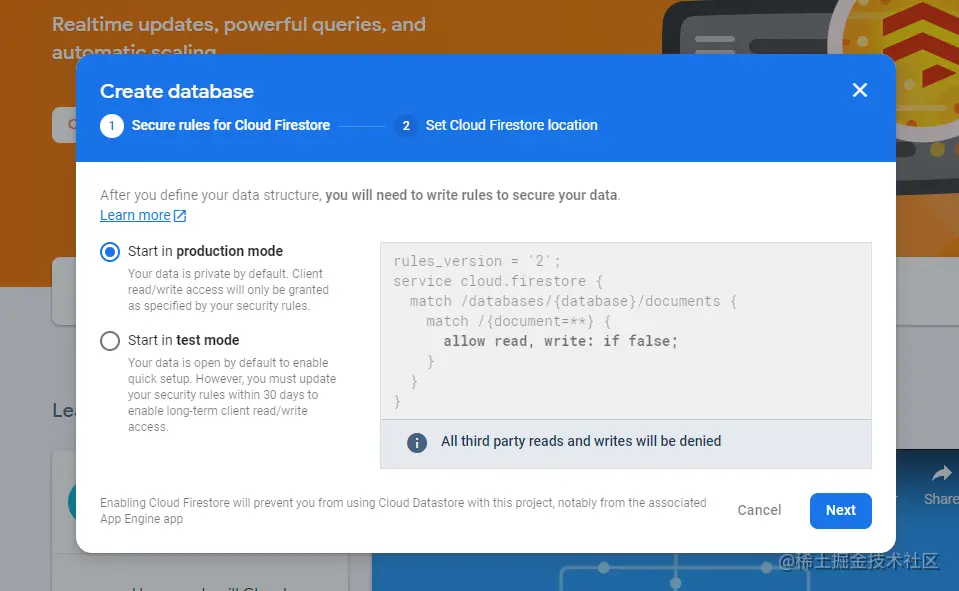Open the Learn more link
The height and width of the screenshot is (591, 959).
point(135,215)
